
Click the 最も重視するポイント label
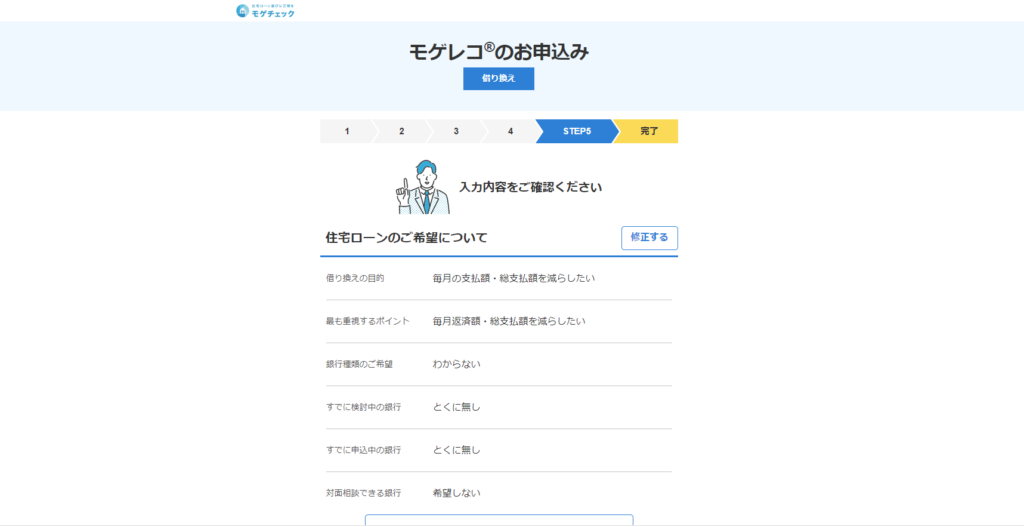point(368,321)
